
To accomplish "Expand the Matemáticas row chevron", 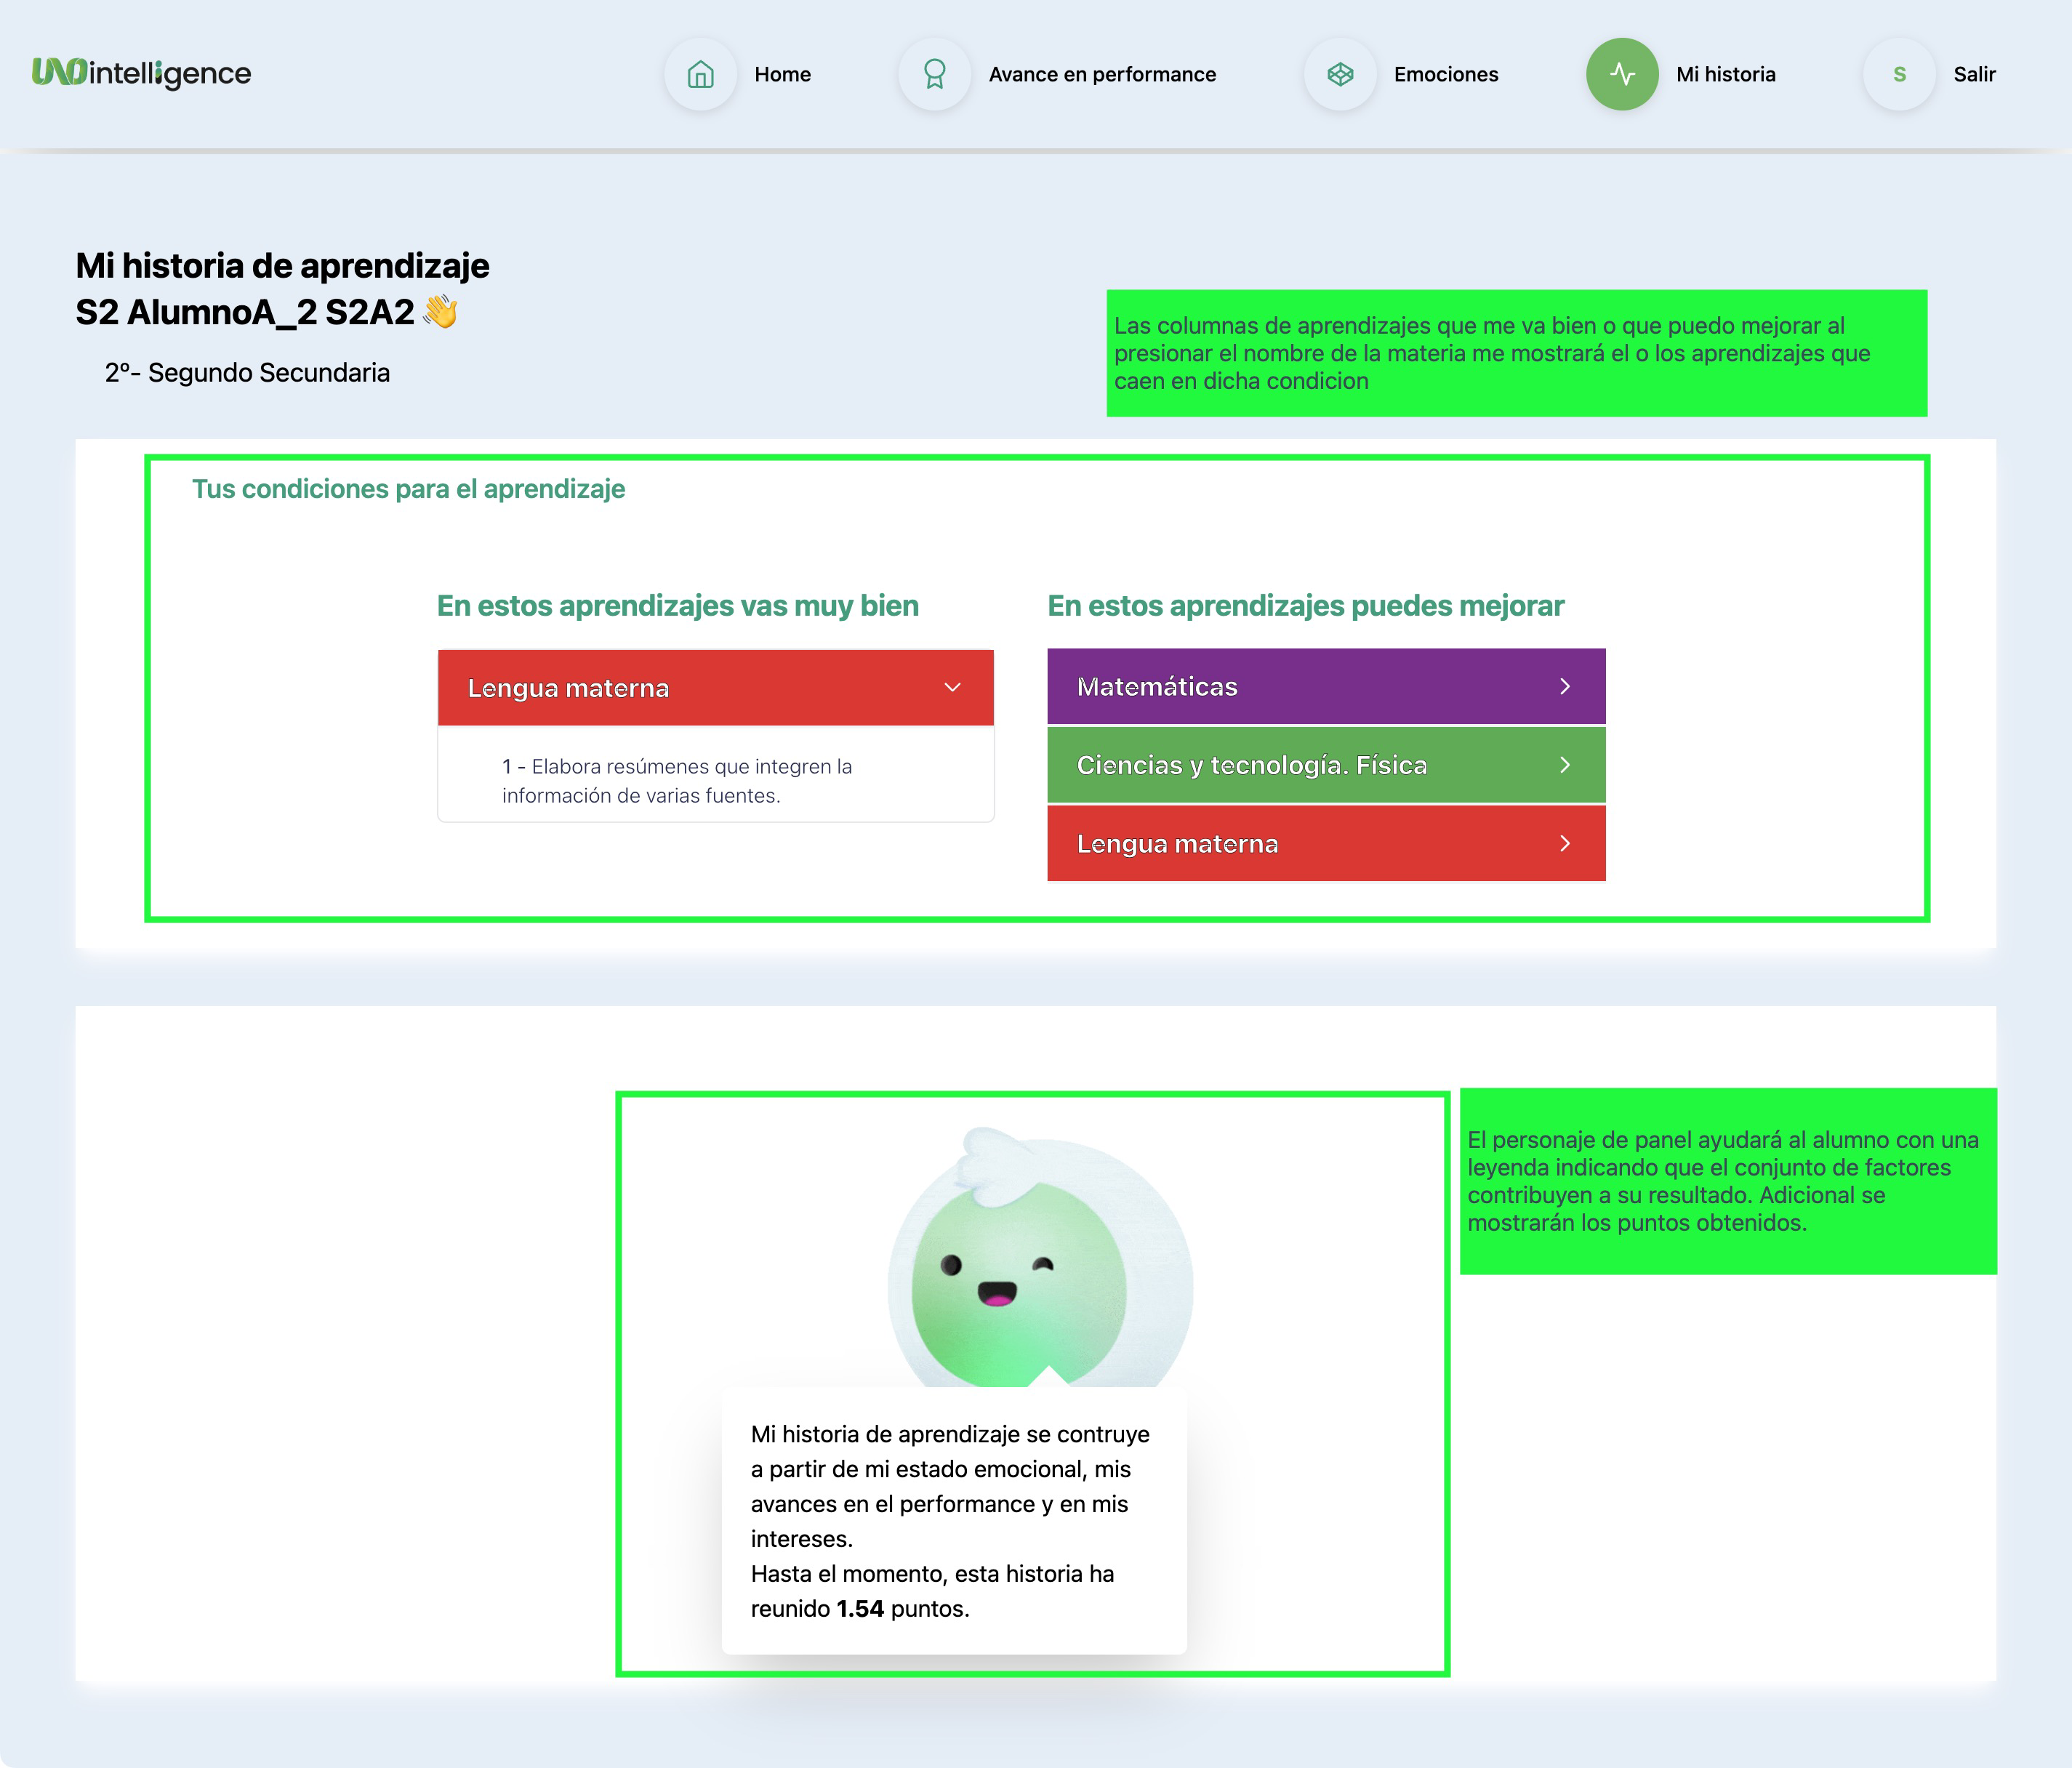I will tap(1565, 686).
